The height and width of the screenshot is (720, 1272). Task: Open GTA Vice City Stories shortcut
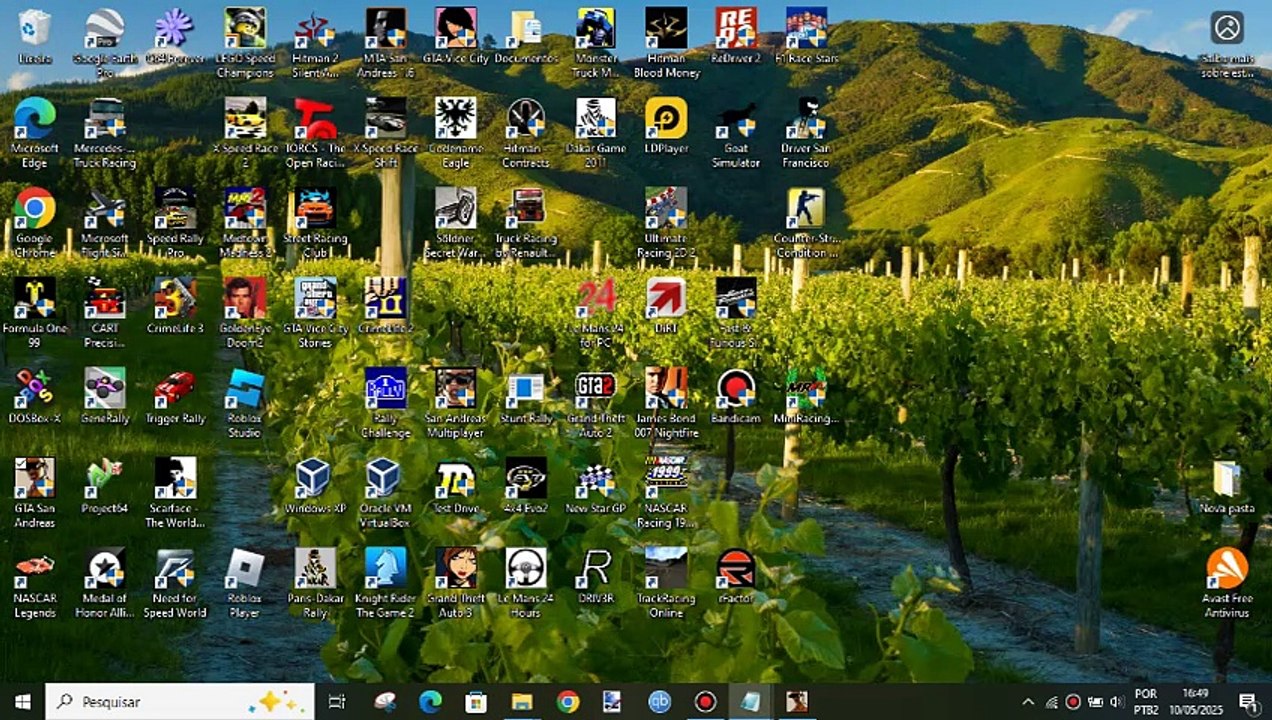(x=315, y=312)
